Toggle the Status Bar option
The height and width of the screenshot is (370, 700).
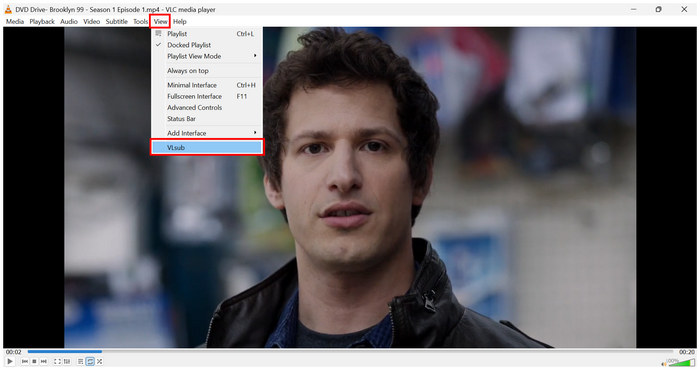(207, 119)
